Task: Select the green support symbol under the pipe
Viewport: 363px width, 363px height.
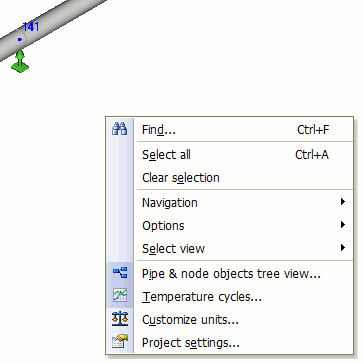Action: click(20, 61)
